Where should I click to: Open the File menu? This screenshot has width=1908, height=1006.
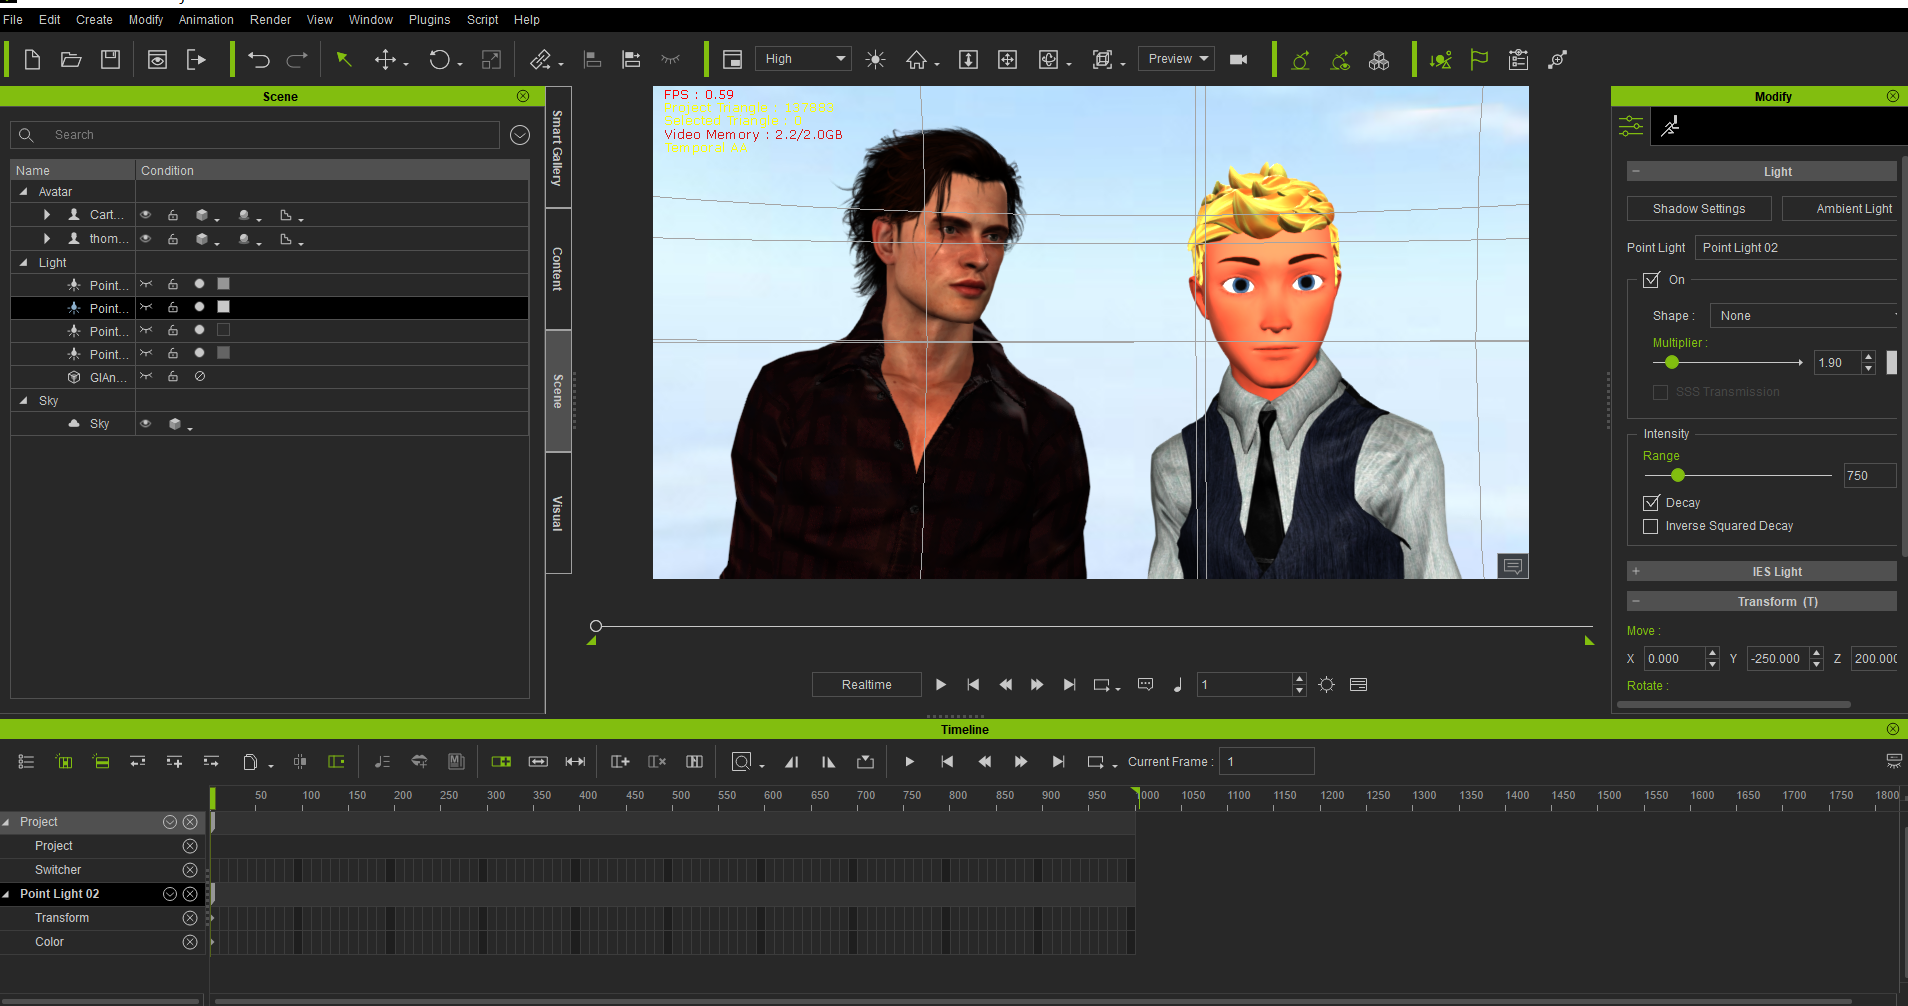pyautogui.click(x=13, y=20)
